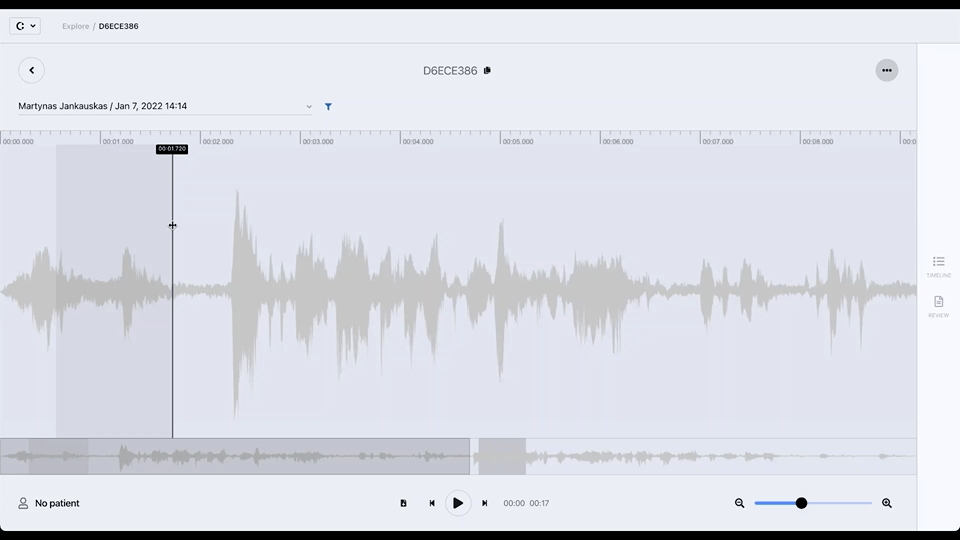Skip to next track
The height and width of the screenshot is (540, 960).
tap(485, 503)
